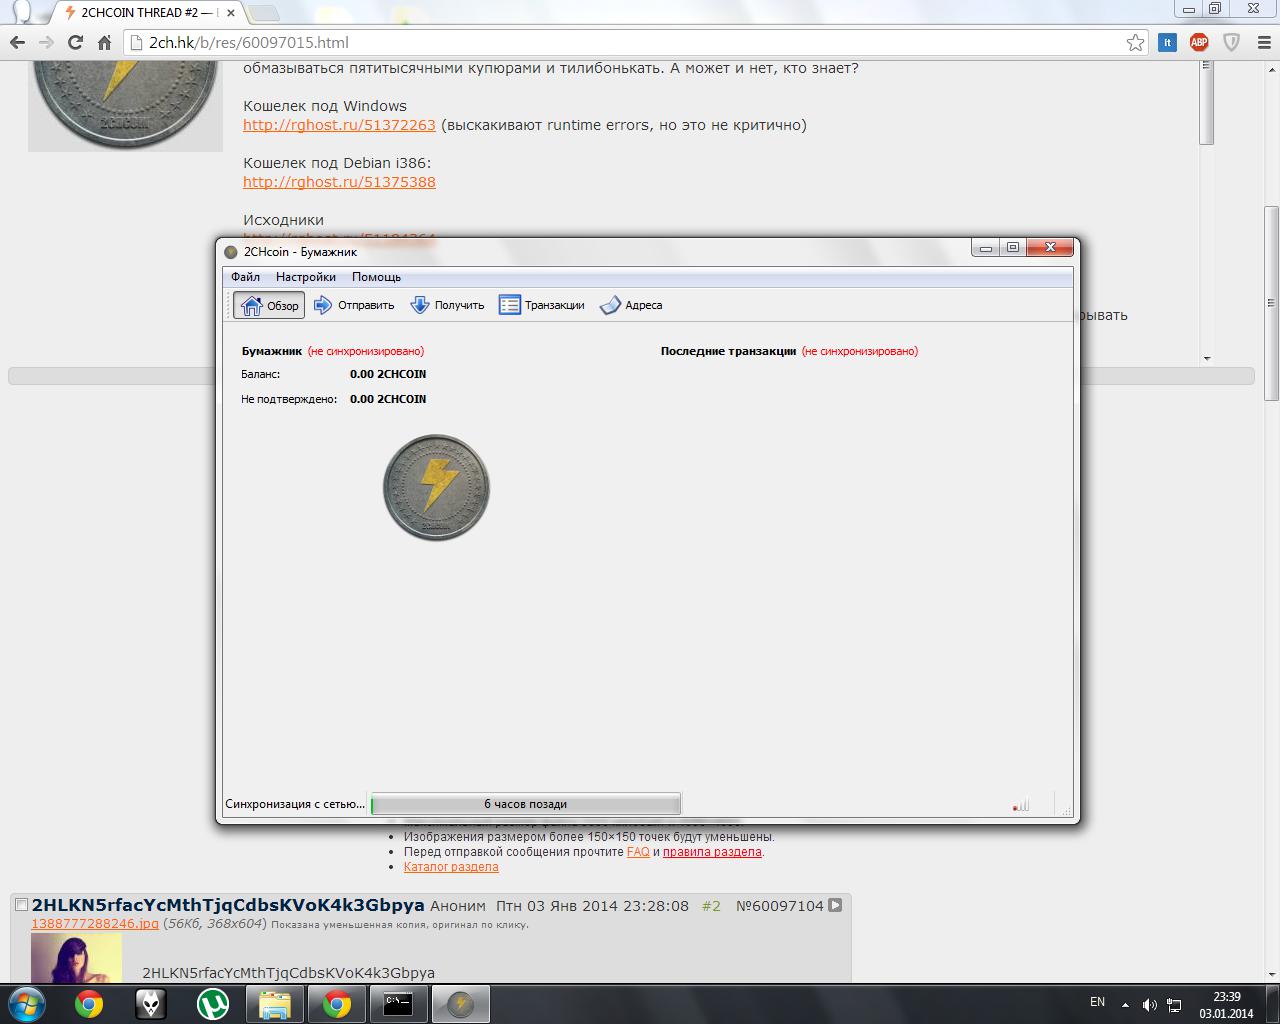The image size is (1280, 1024).
Task: Open the volume speaker tray icon
Action: coord(1150,1005)
